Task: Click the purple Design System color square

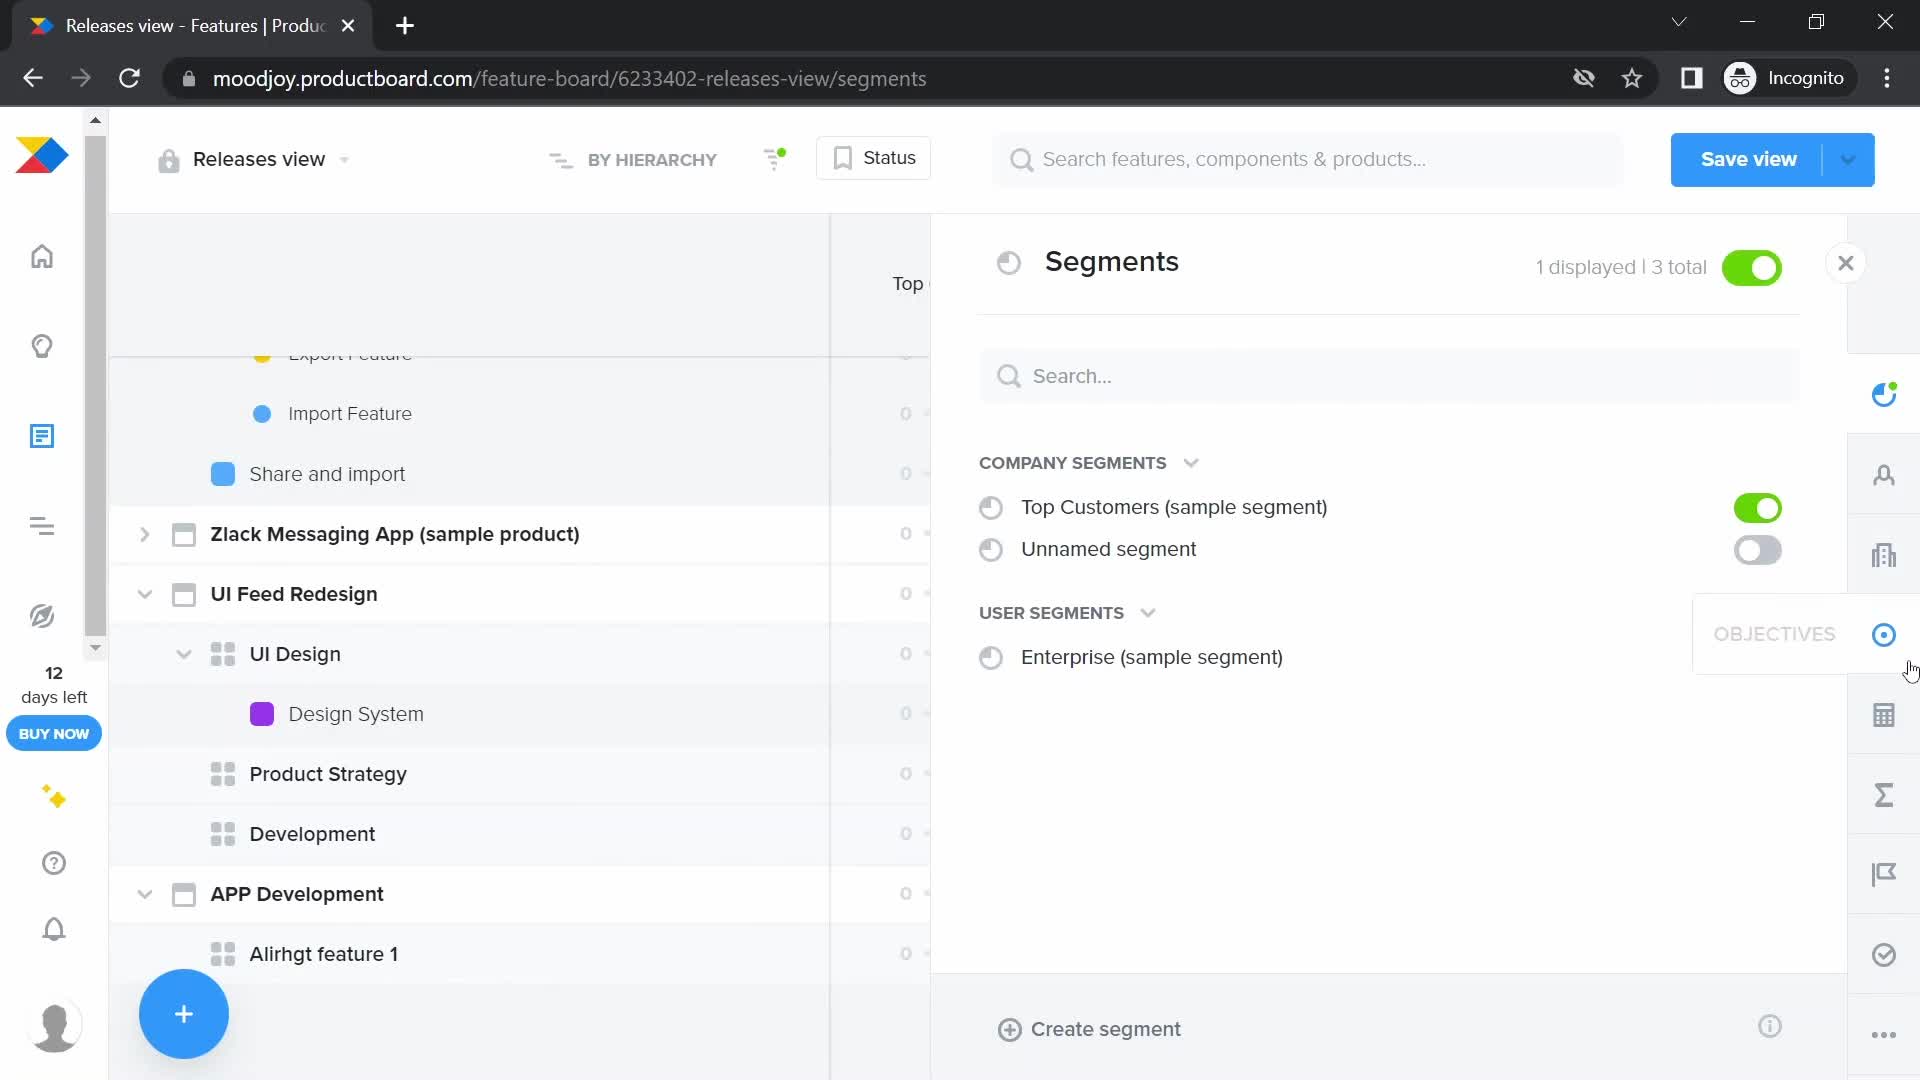Action: (262, 714)
